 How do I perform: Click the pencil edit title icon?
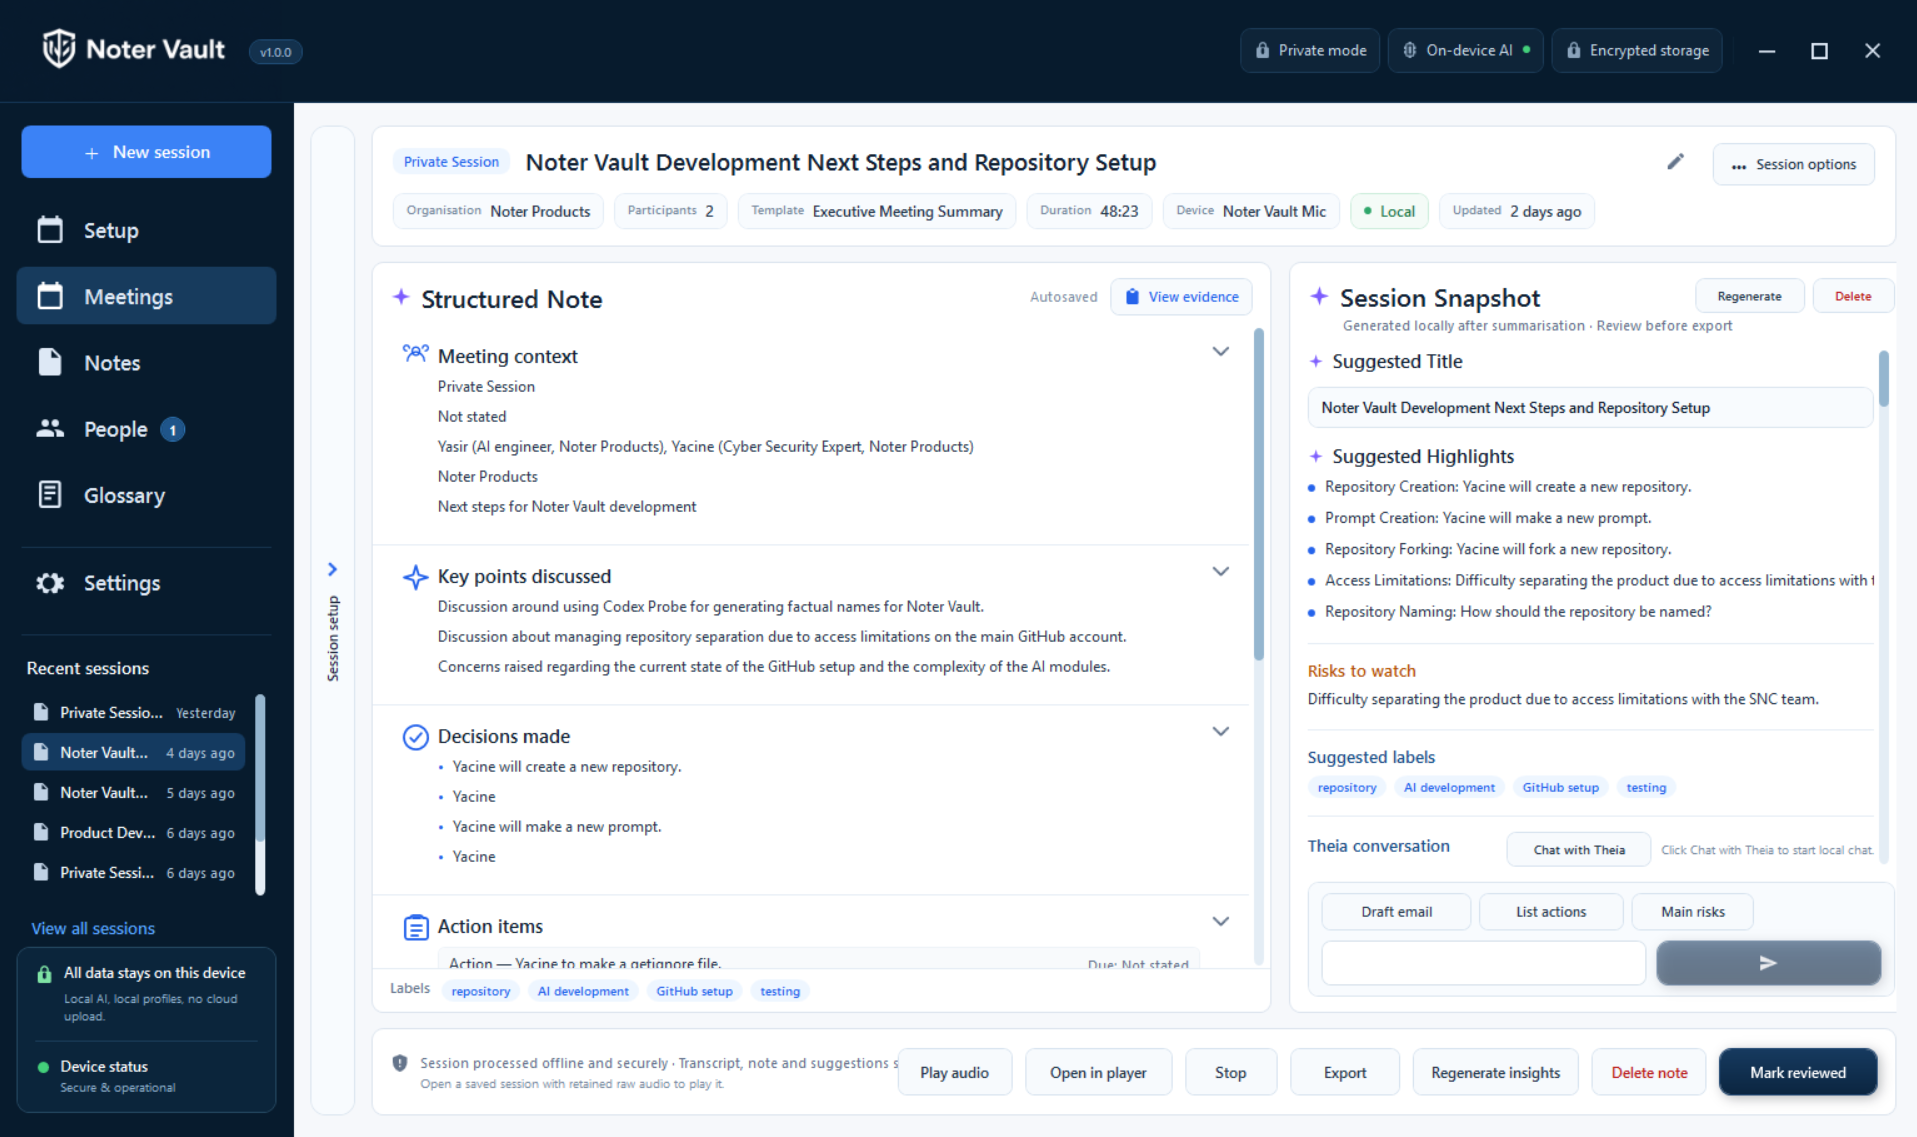pyautogui.click(x=1675, y=162)
